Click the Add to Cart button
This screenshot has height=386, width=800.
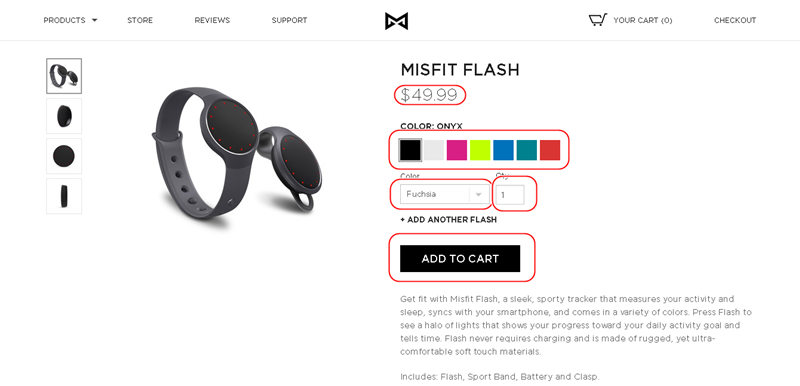[x=460, y=259]
